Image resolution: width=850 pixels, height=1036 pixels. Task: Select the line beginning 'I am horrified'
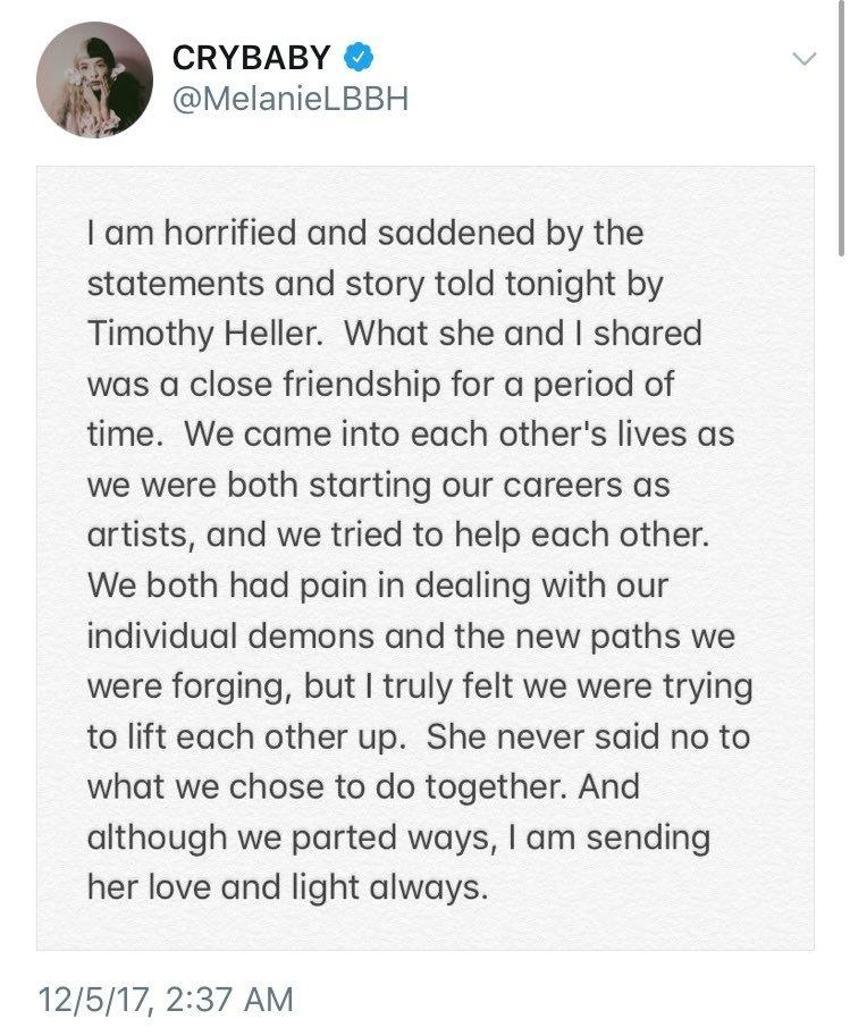point(366,233)
